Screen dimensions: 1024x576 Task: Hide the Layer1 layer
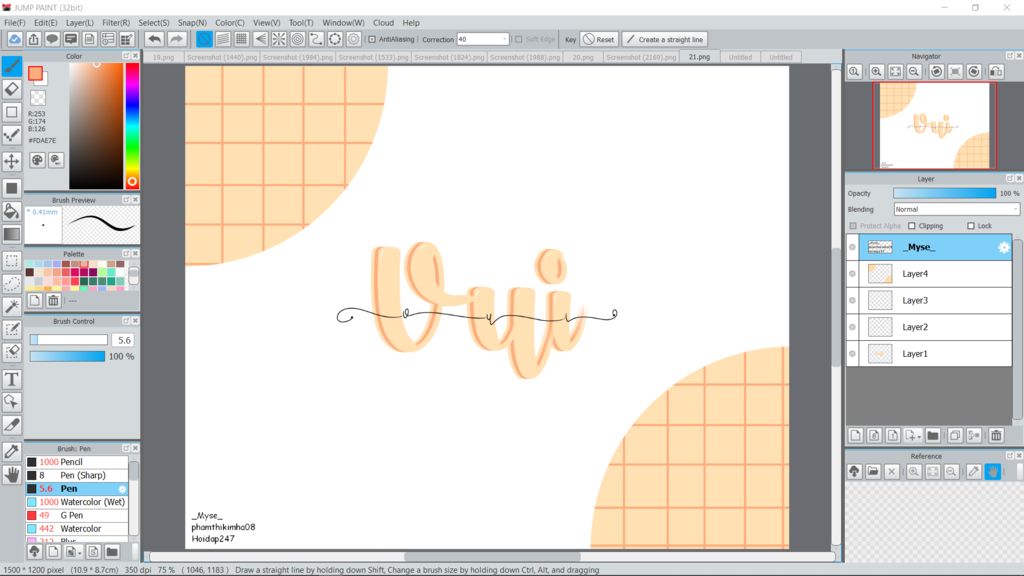click(852, 354)
